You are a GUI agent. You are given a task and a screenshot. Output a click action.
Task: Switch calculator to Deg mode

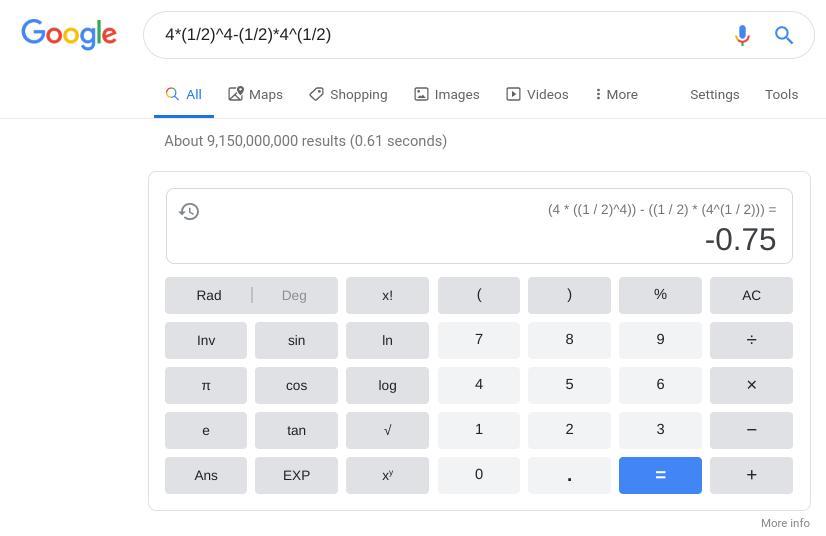pos(294,295)
